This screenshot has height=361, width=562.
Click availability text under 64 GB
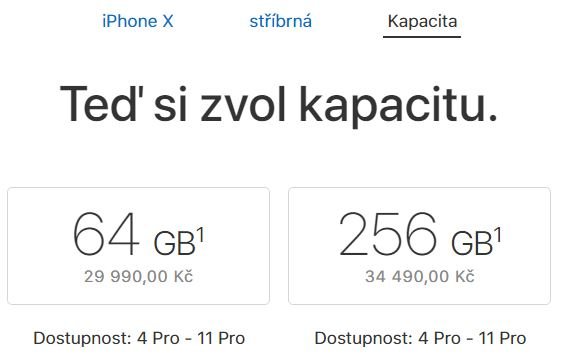[139, 338]
